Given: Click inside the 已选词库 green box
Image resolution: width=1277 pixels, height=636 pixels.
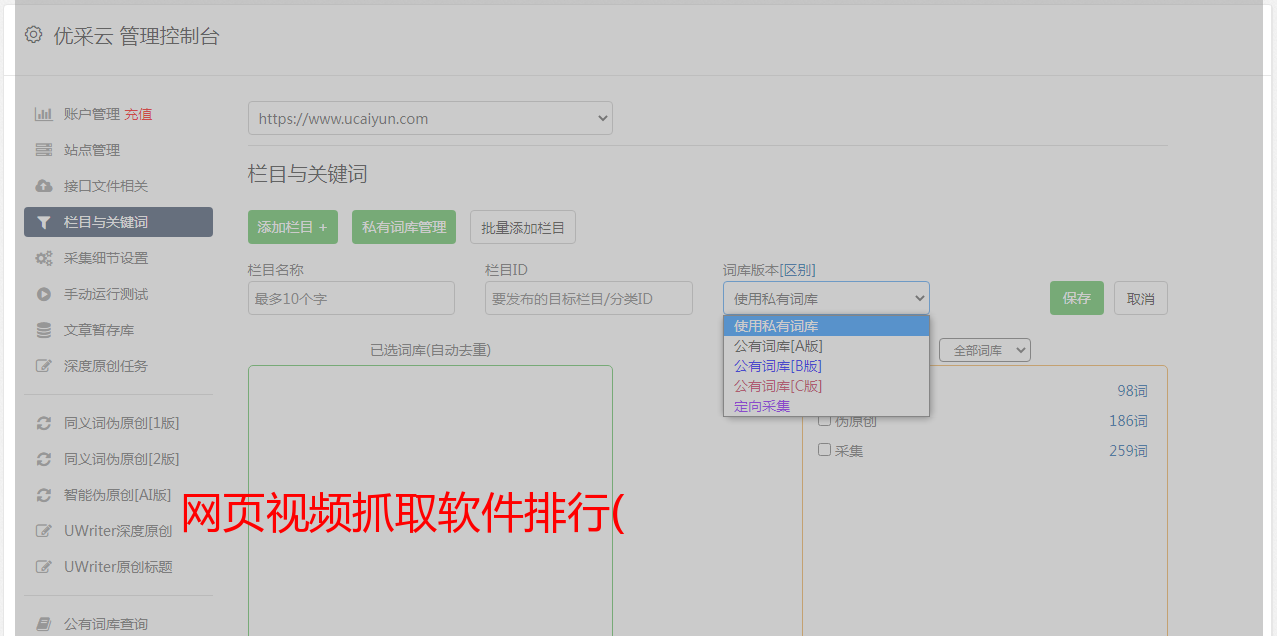Looking at the screenshot, I should tap(430, 500).
